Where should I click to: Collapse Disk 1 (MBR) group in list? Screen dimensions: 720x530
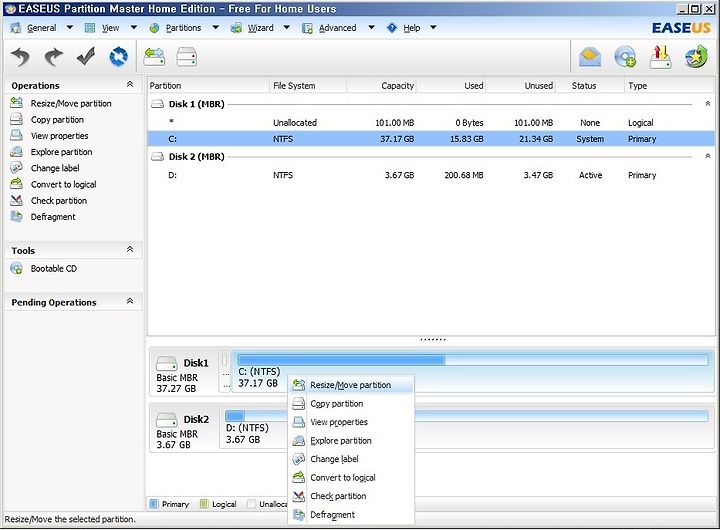click(708, 104)
